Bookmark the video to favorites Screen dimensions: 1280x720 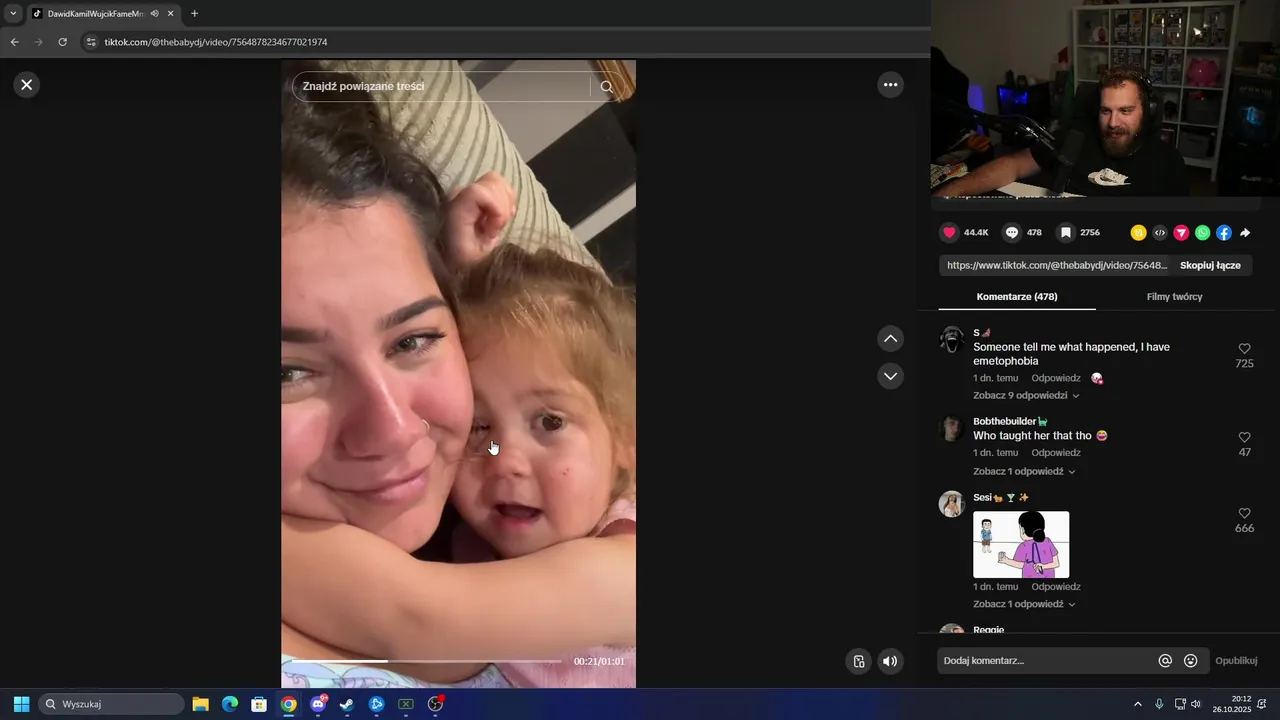[1066, 233]
